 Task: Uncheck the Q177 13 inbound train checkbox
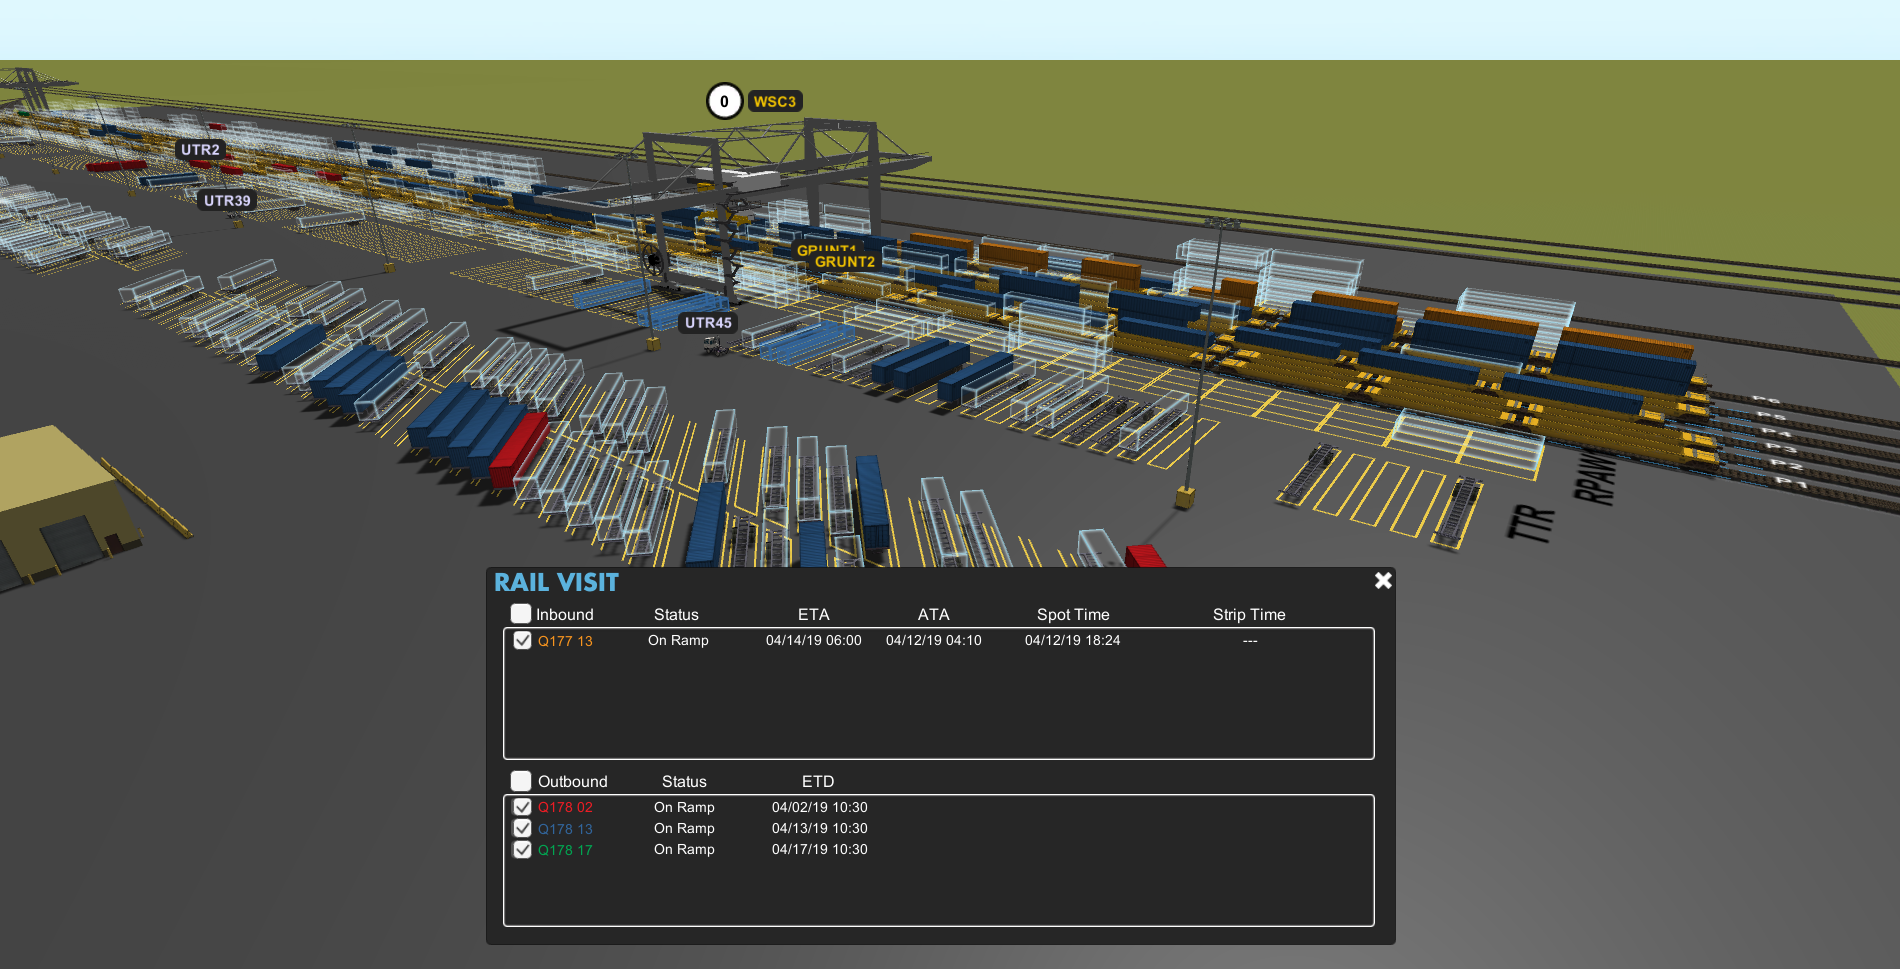coord(522,640)
